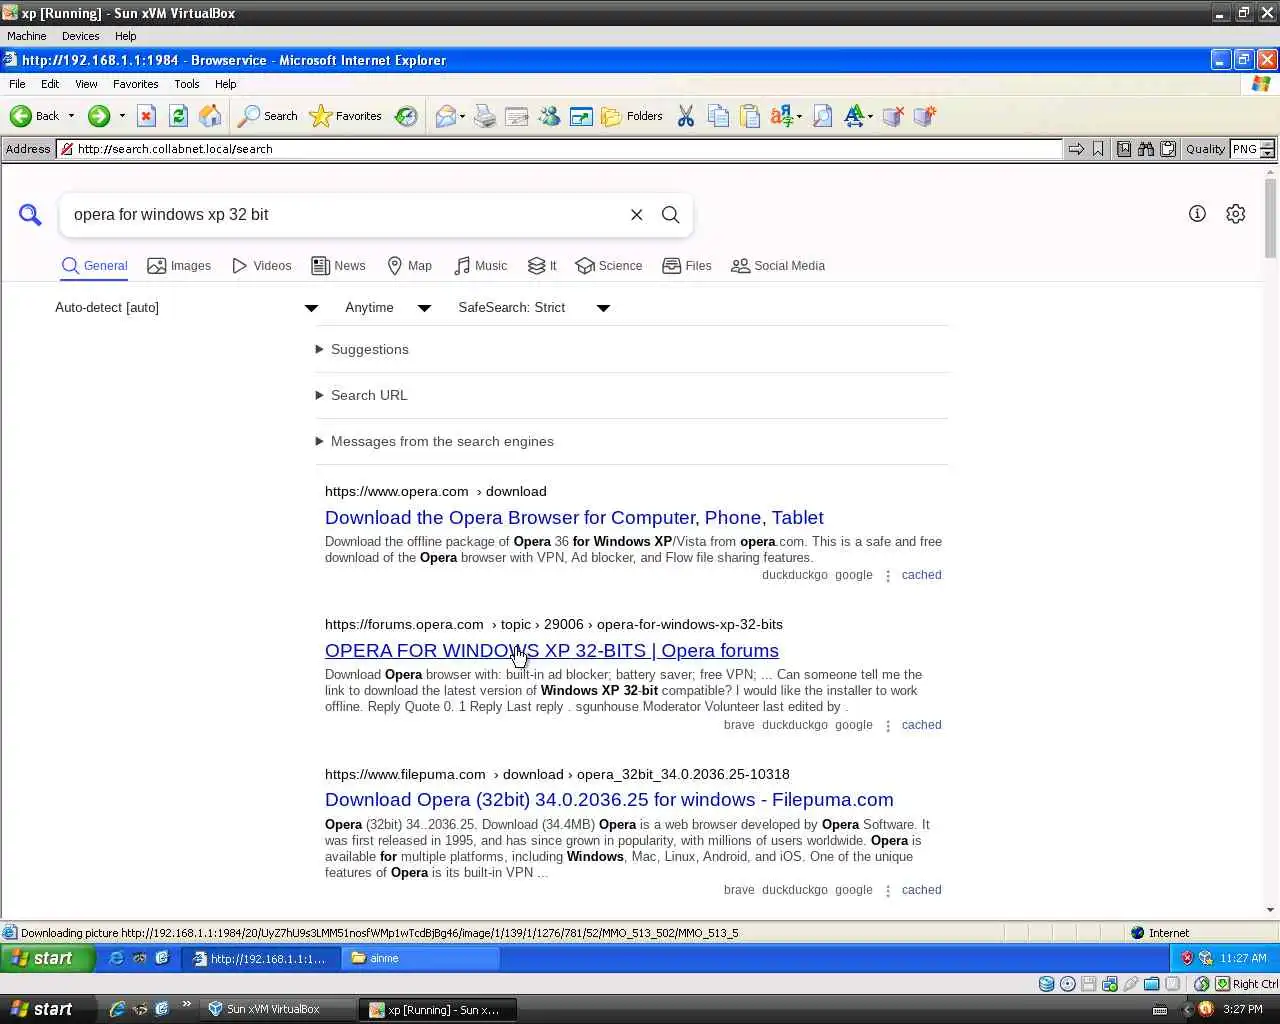Click the bookmark icon beside the Go arrow
The height and width of the screenshot is (1024, 1280).
pos(1098,149)
